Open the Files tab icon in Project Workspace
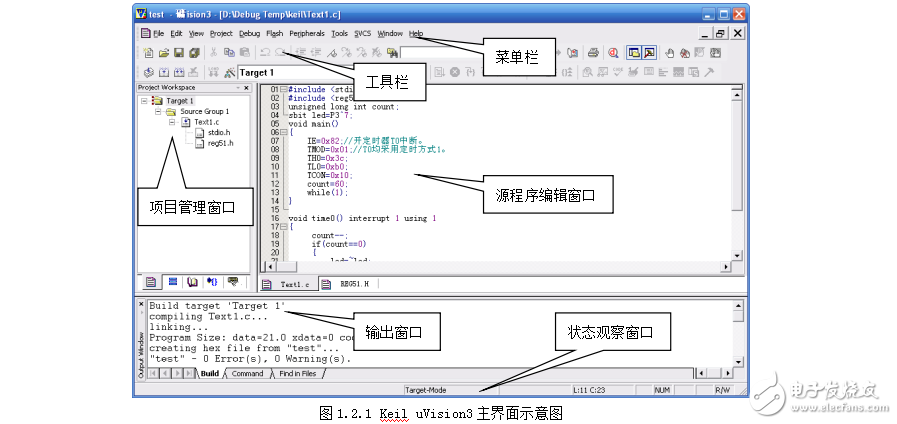This screenshot has height=424, width=897. coord(151,282)
